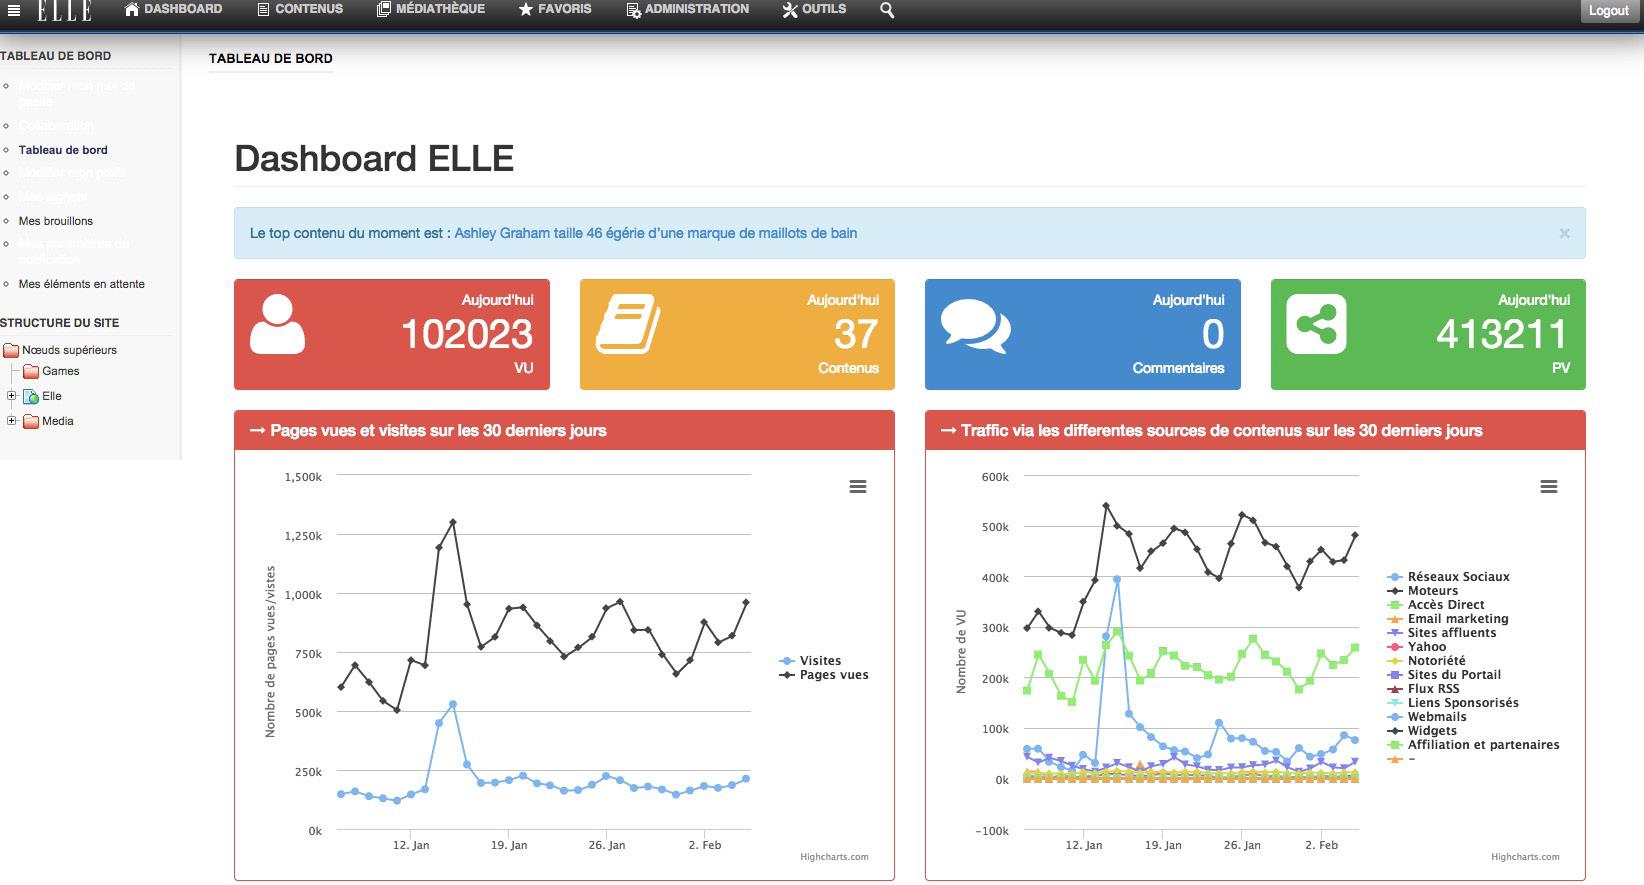Click the speech bubbles Commentaires icon
Image resolution: width=1644 pixels, height=885 pixels.
[x=975, y=326]
